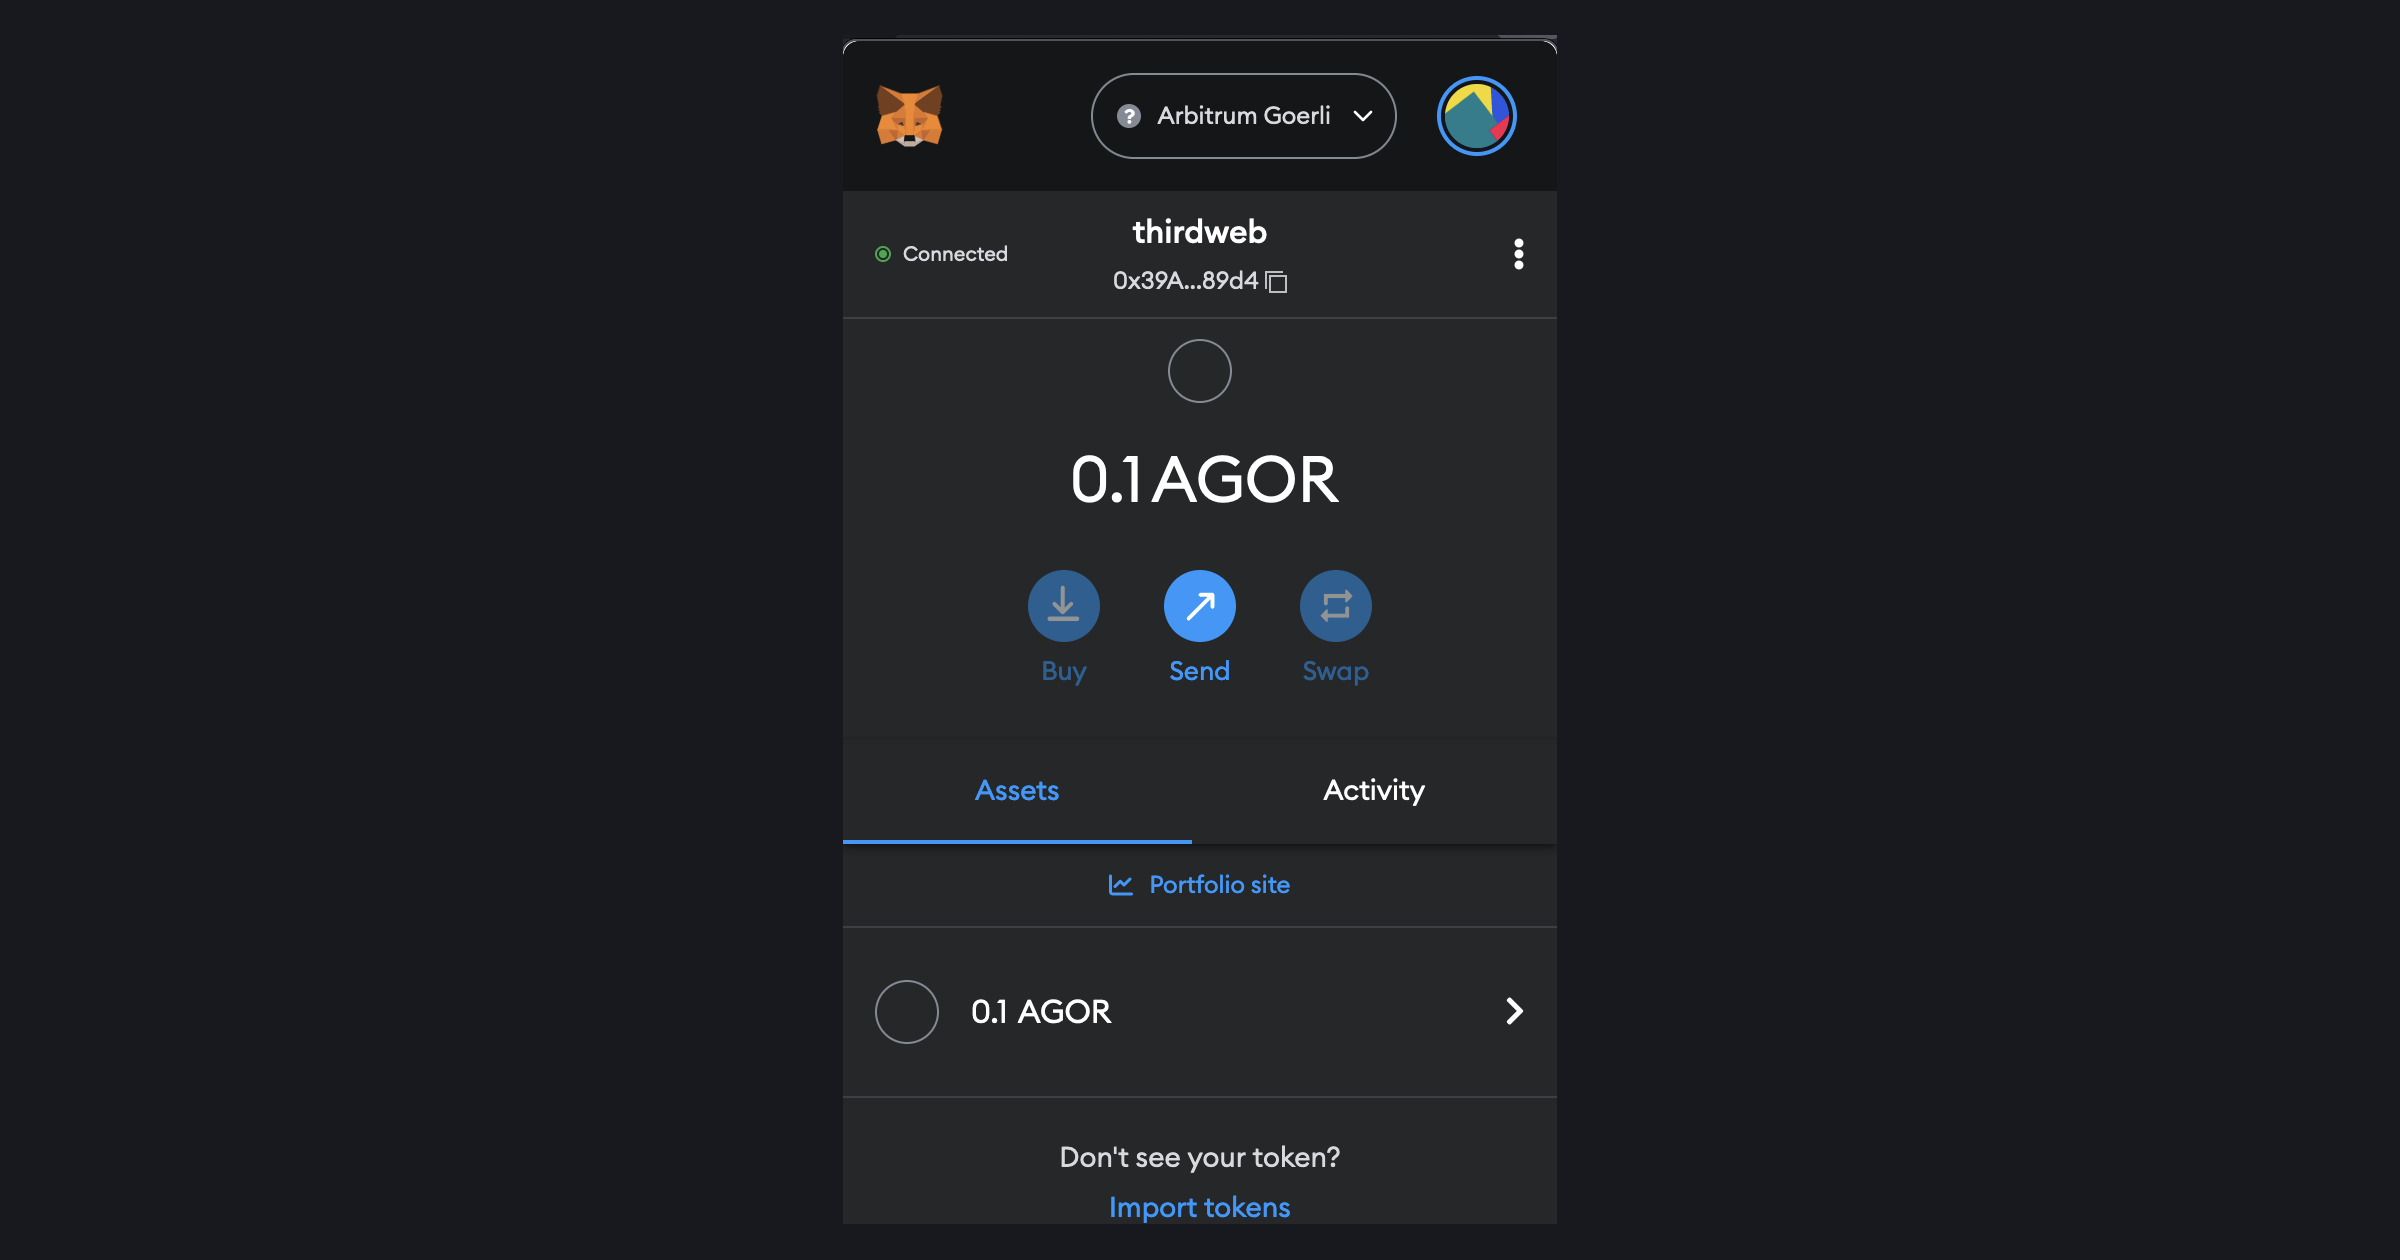This screenshot has width=2400, height=1260.
Task: Click the copy address icon next to 0x39A...89d4
Action: (1278, 281)
